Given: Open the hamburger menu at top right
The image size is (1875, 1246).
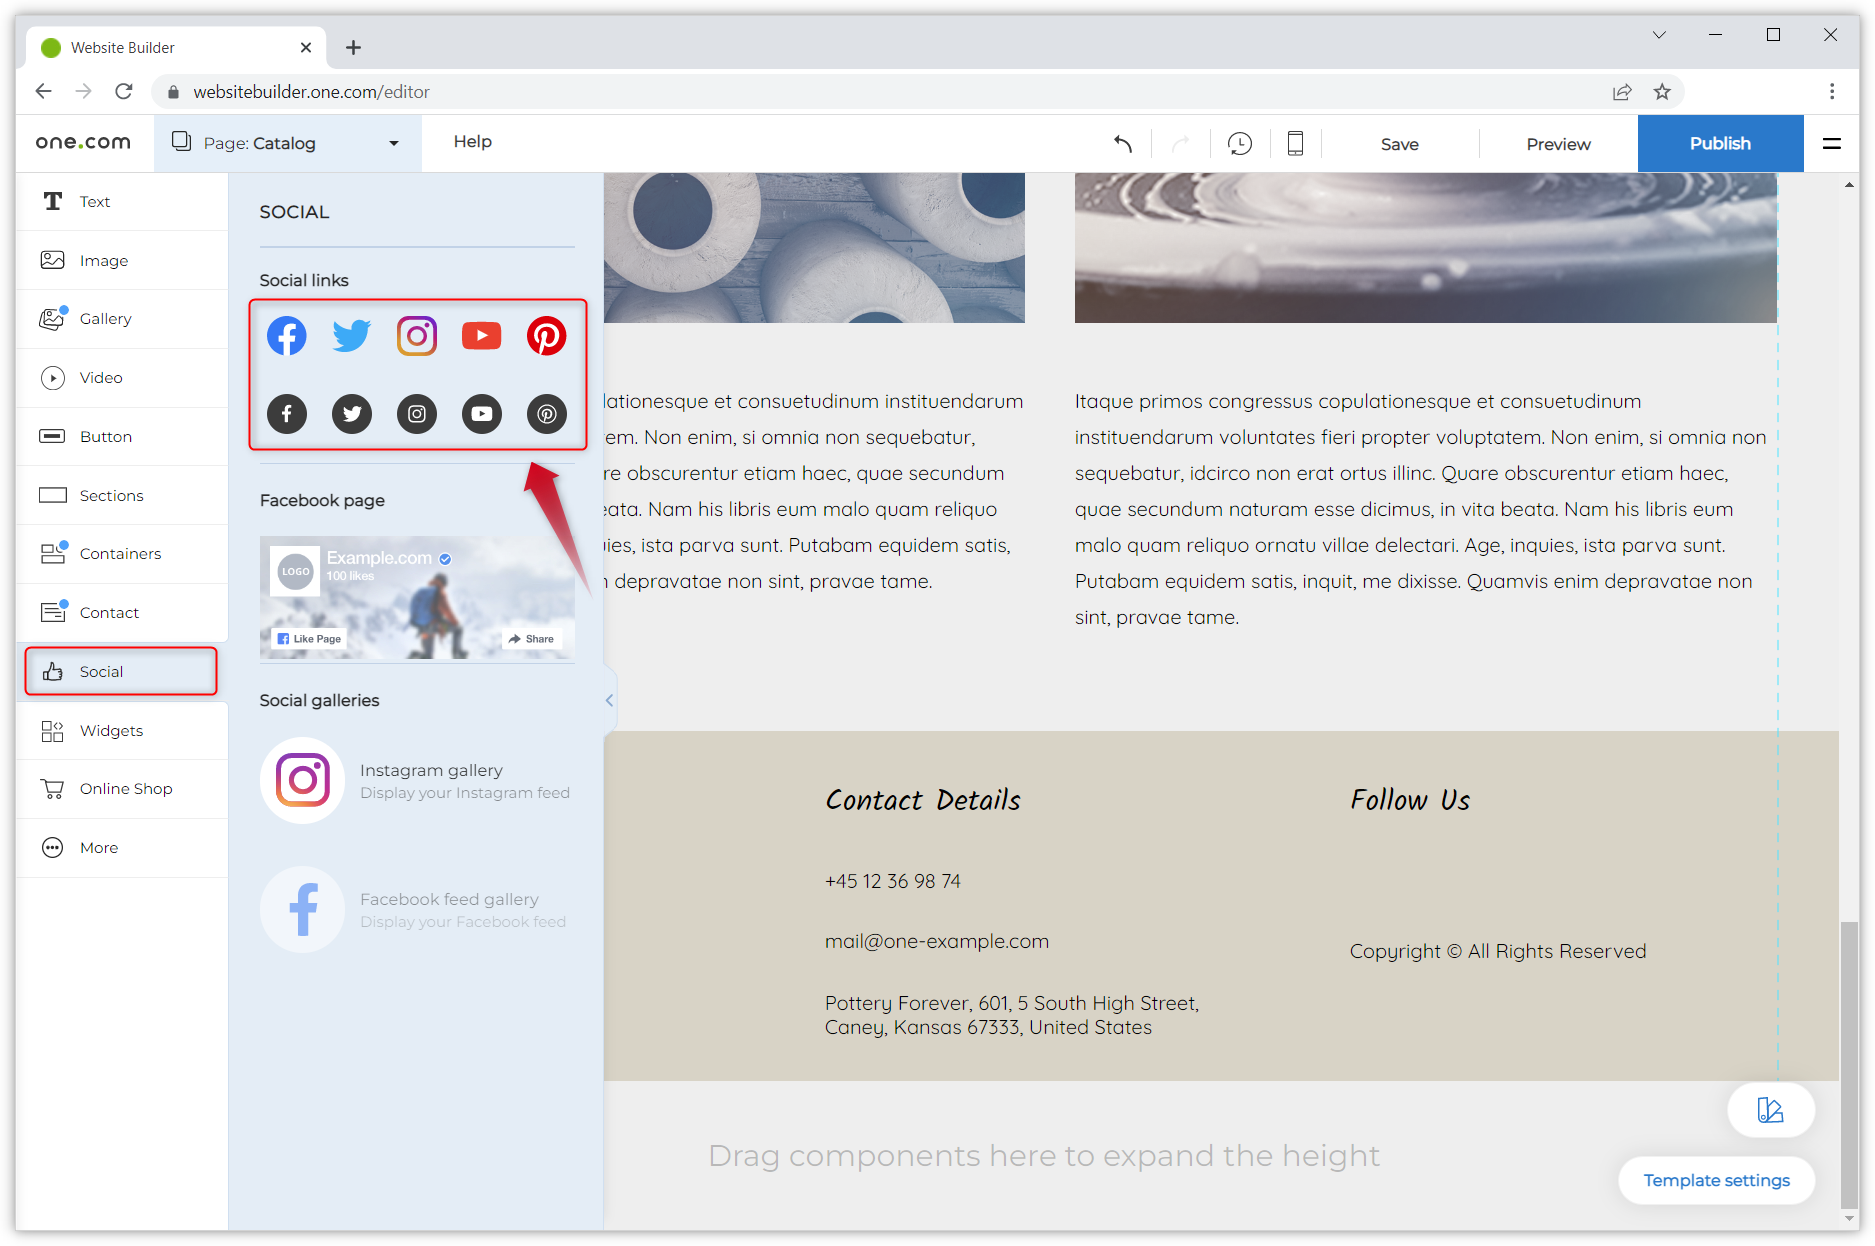Looking at the screenshot, I should pos(1831,143).
